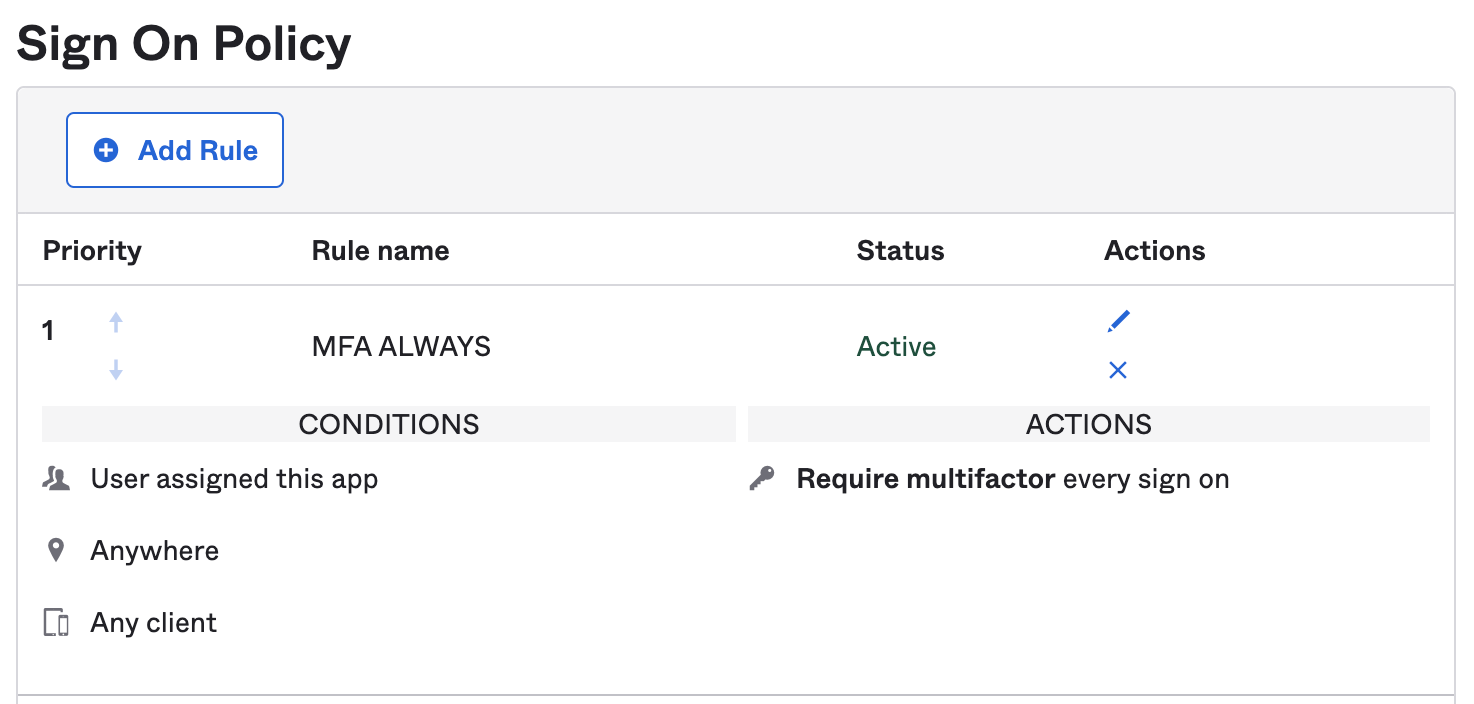The height and width of the screenshot is (704, 1474).
Task: Click the pencil icon to edit MFA ALWAYS rule
Action: 1117,320
